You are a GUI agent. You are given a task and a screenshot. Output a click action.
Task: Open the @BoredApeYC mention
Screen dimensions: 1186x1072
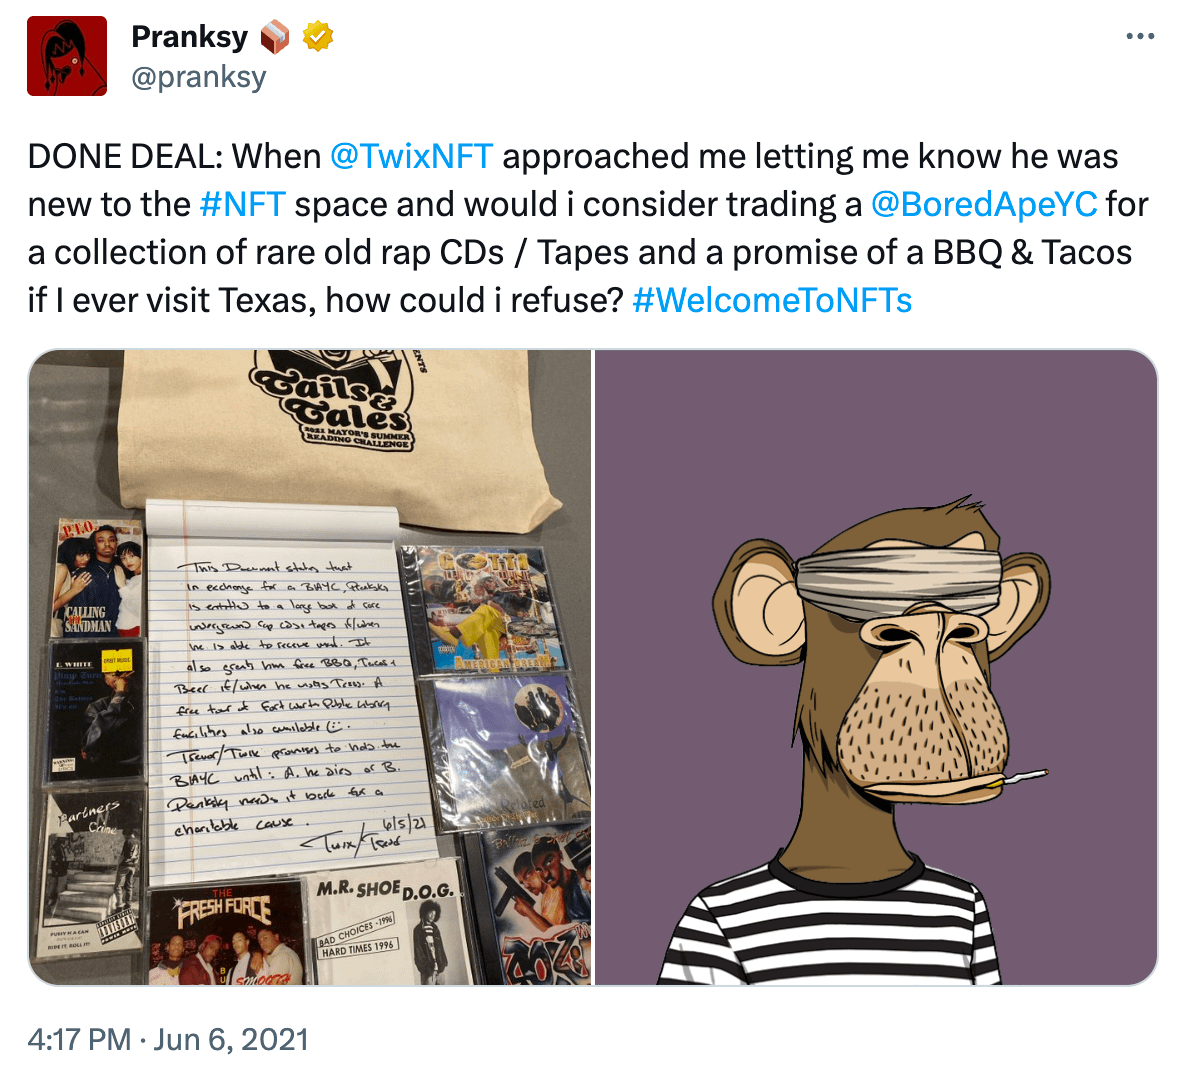[x=983, y=204]
